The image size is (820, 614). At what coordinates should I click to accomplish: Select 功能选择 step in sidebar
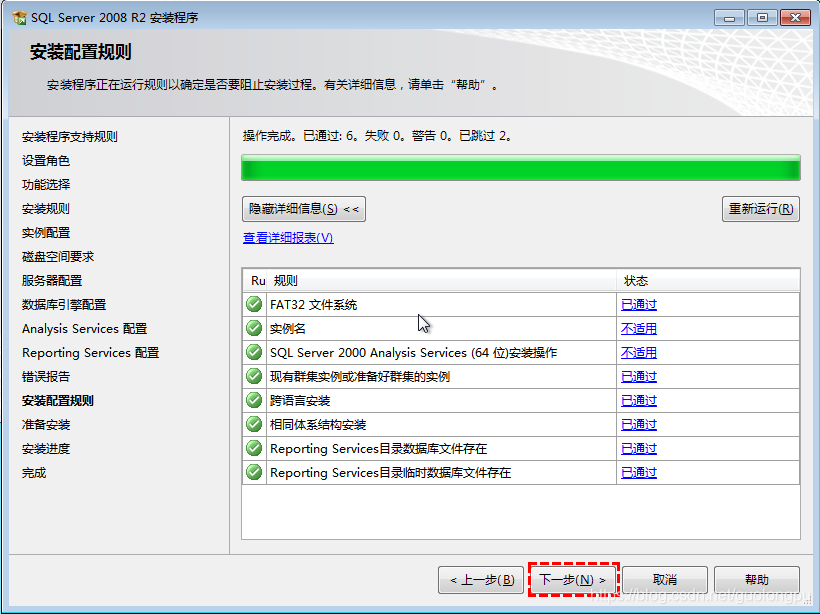pos(46,185)
